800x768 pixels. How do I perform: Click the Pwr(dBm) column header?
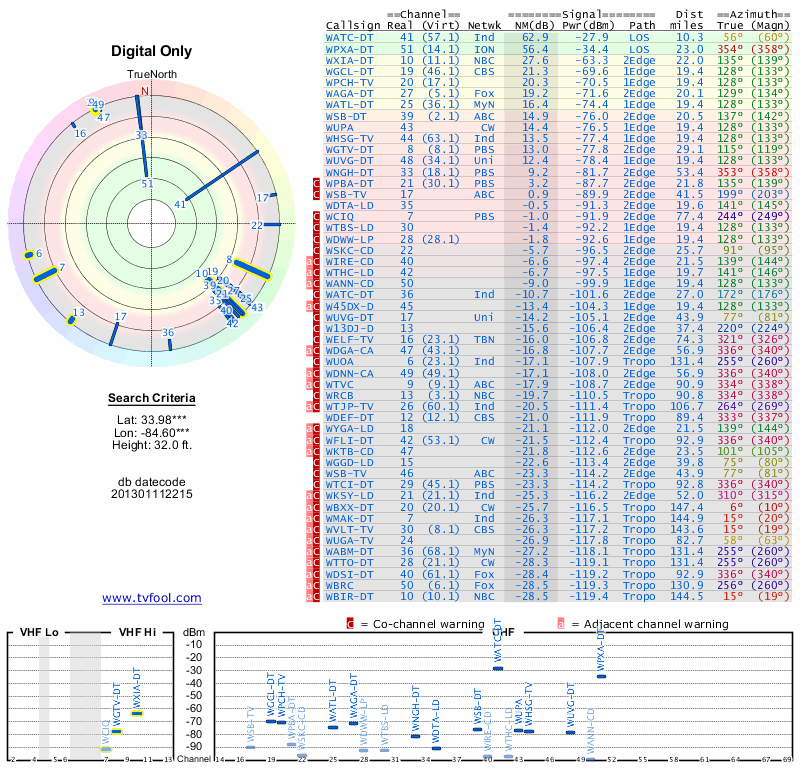coord(588,26)
